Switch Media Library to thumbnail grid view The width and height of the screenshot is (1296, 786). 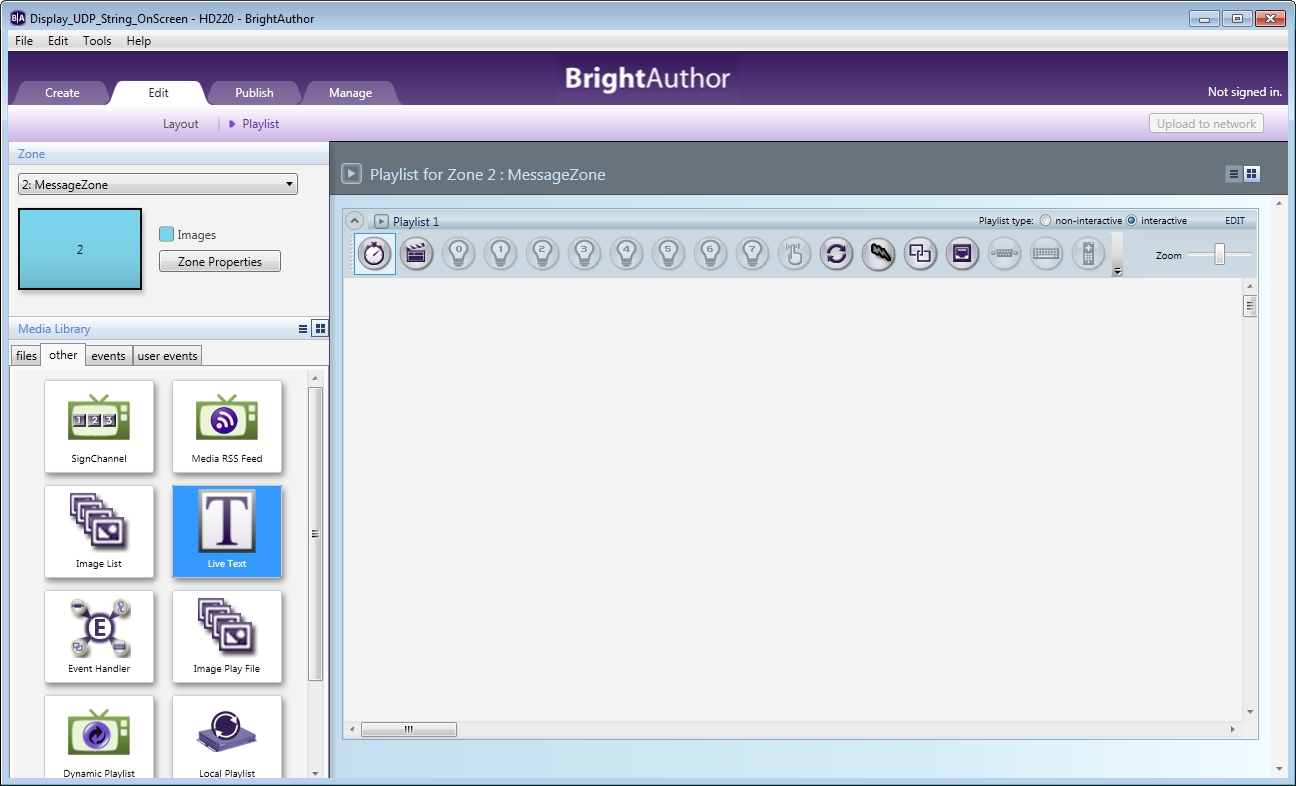pyautogui.click(x=320, y=328)
